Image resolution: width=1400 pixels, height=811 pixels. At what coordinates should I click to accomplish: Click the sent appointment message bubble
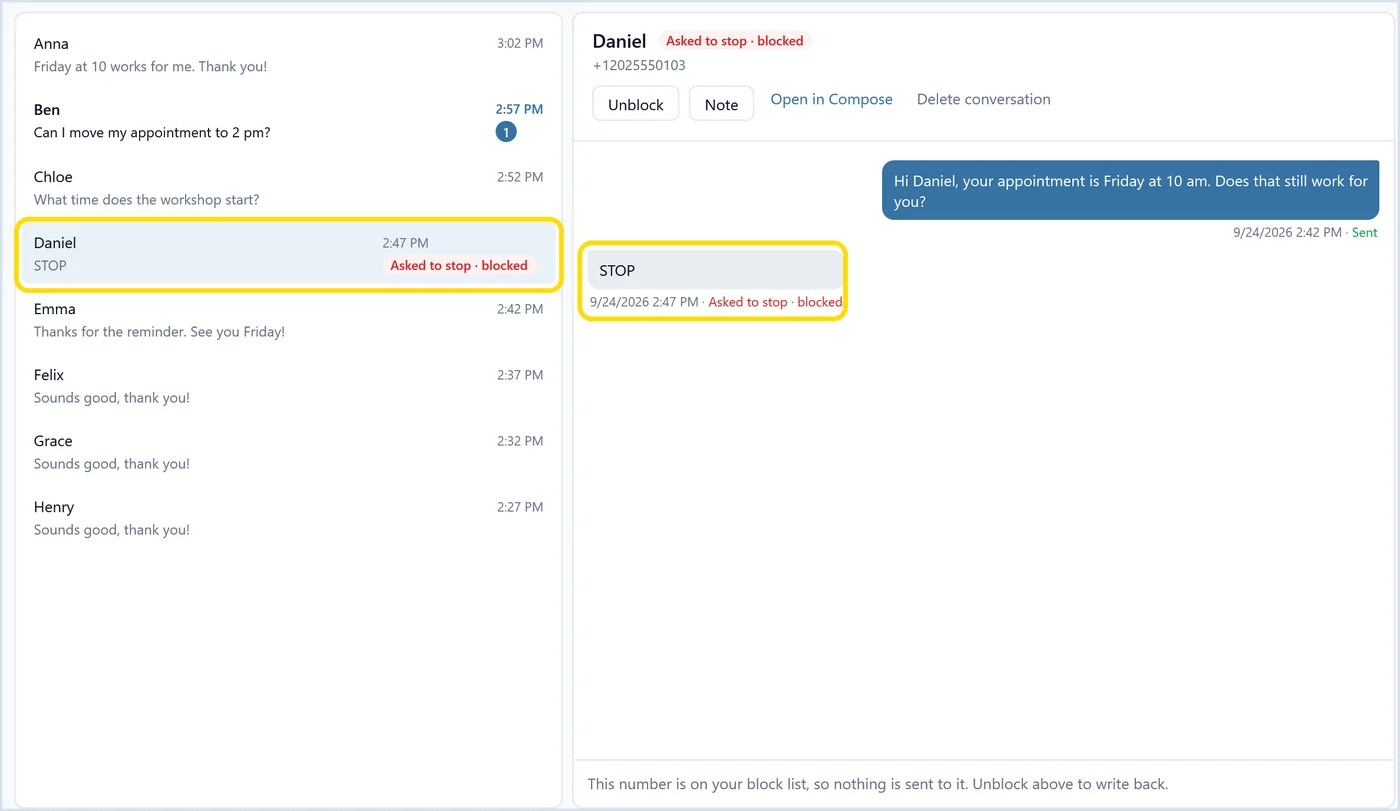click(x=1130, y=190)
